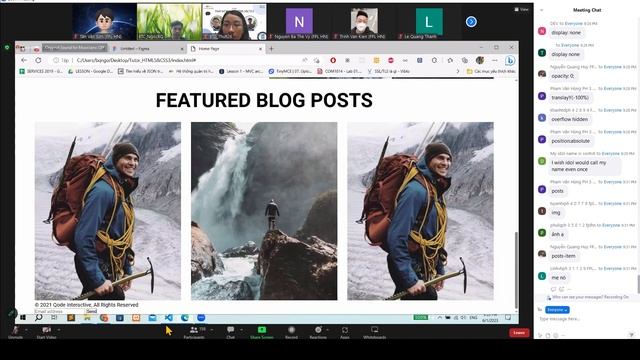Open Visual Studio Code from the taskbar
The width and height of the screenshot is (640, 360).
(169, 318)
